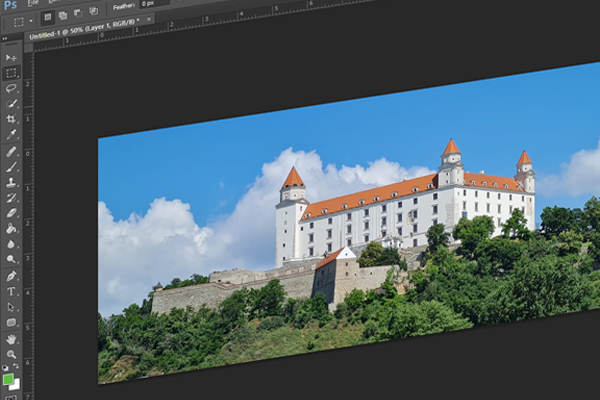Select the Rounded Rectangle shape tool
This screenshot has width=600, height=400.
tap(11, 322)
